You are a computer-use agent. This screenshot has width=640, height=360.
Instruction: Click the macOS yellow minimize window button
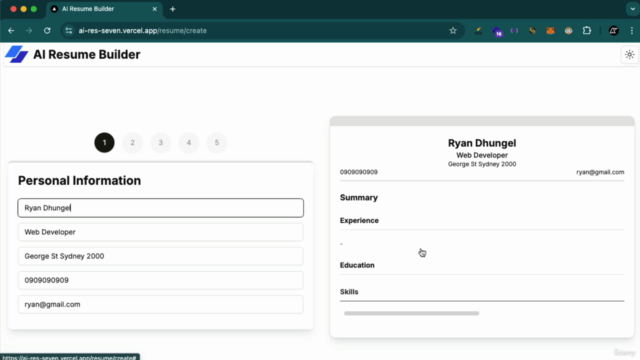(24, 9)
